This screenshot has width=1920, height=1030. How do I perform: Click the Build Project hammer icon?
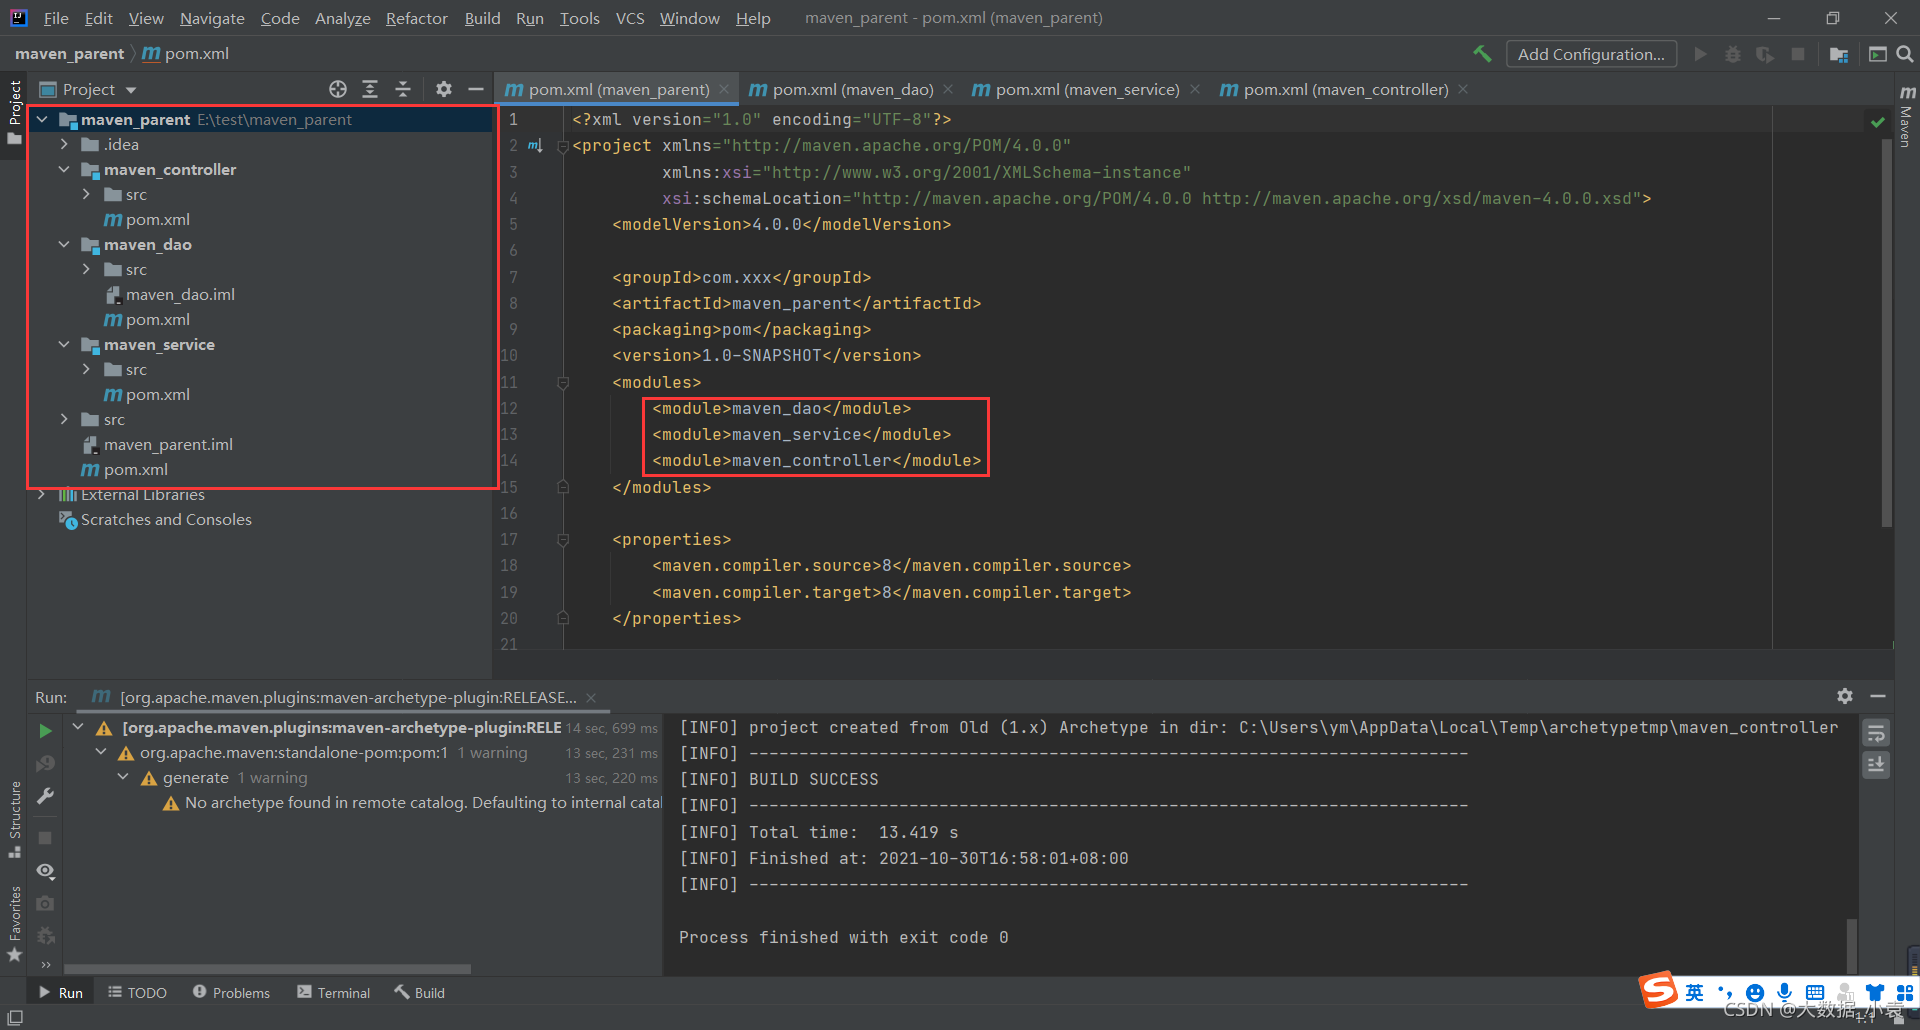[x=1482, y=54]
